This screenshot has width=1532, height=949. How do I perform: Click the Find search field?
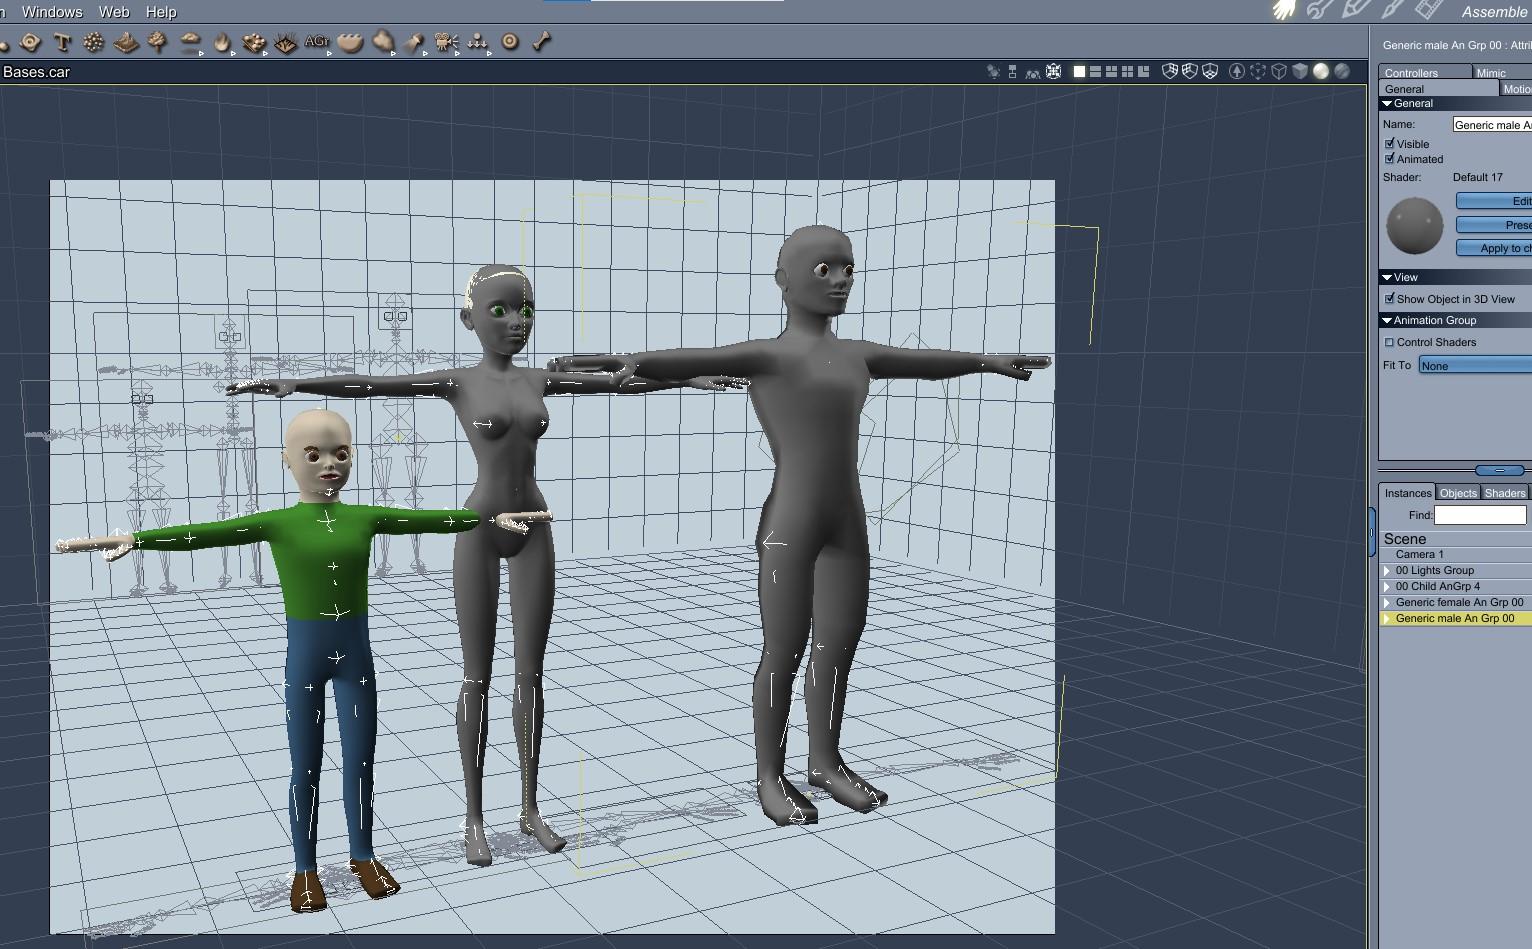point(1480,515)
